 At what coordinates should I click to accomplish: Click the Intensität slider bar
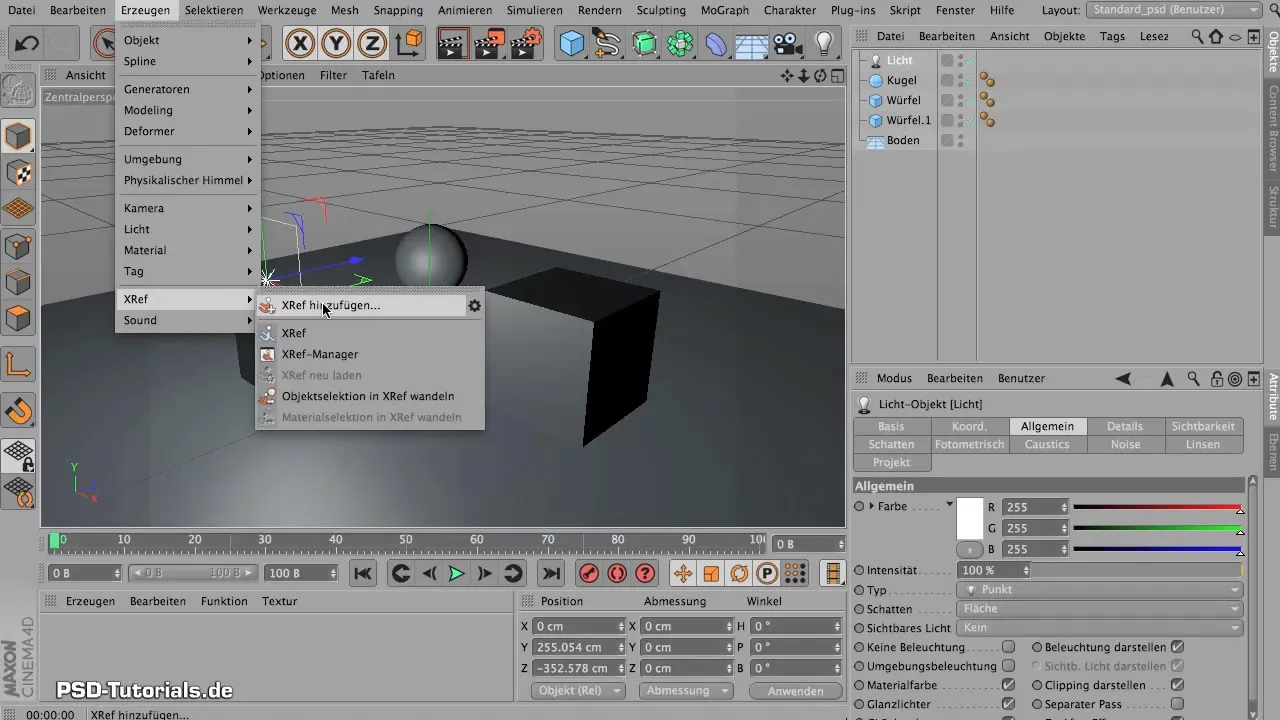1137,570
